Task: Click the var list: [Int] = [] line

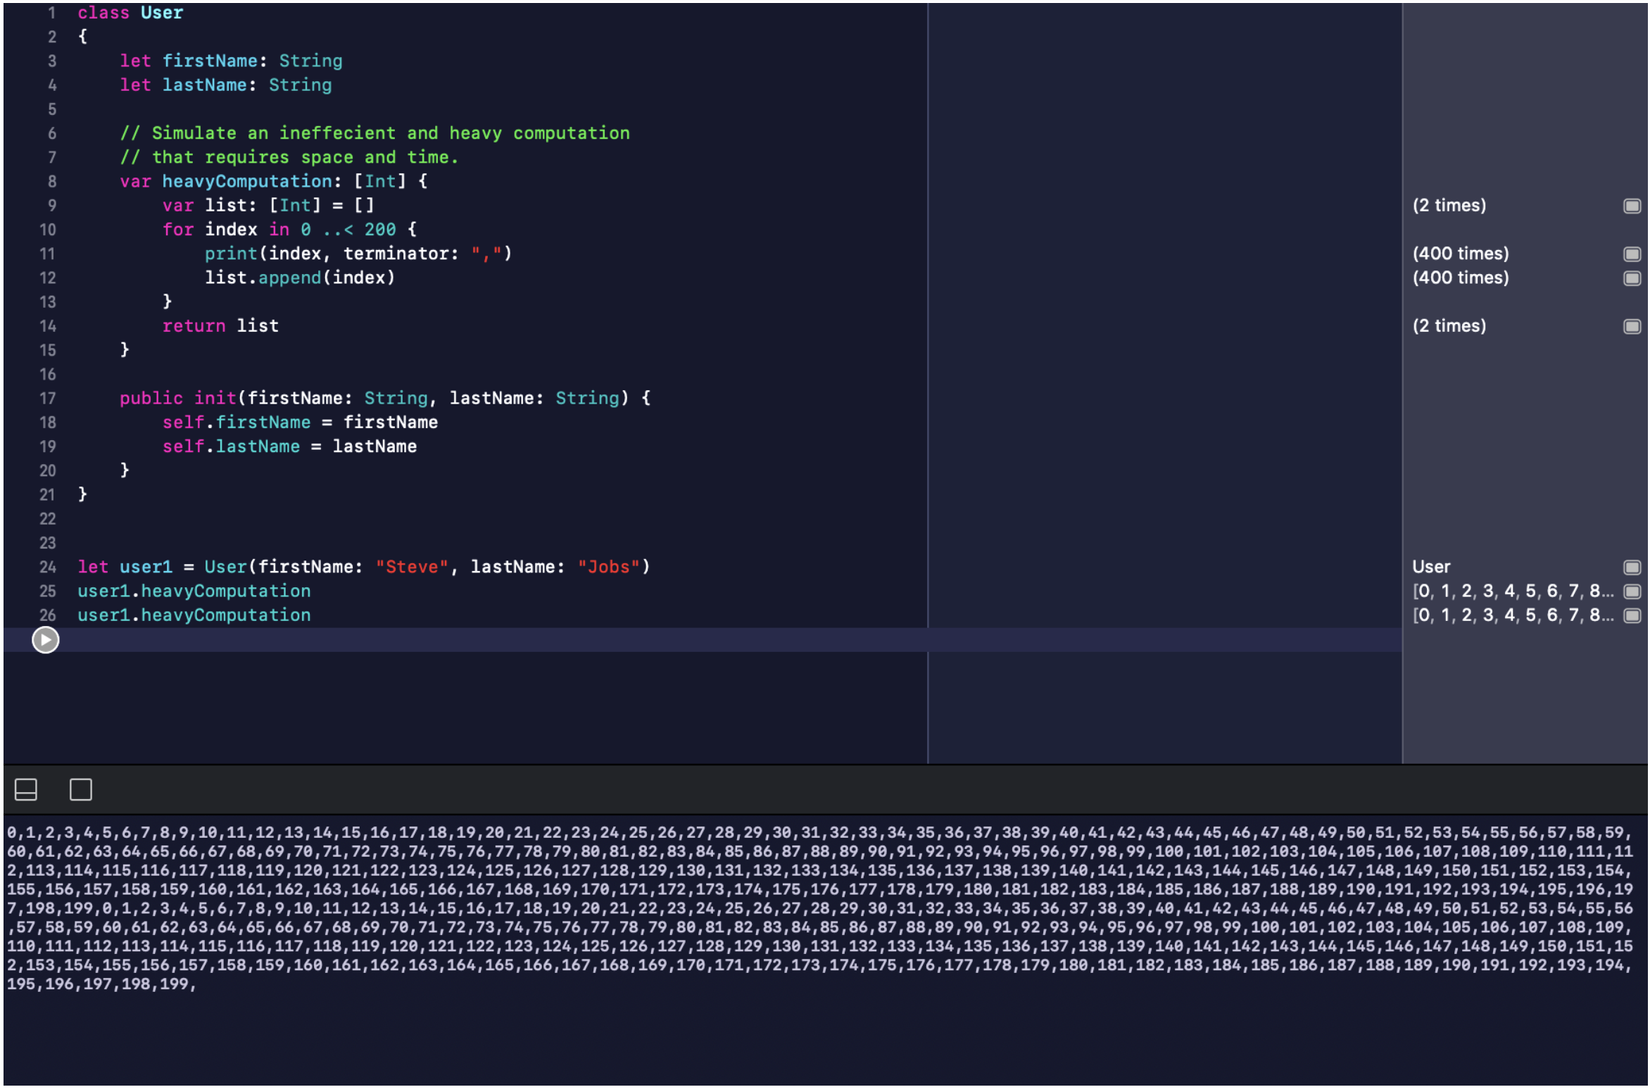Action: point(269,205)
